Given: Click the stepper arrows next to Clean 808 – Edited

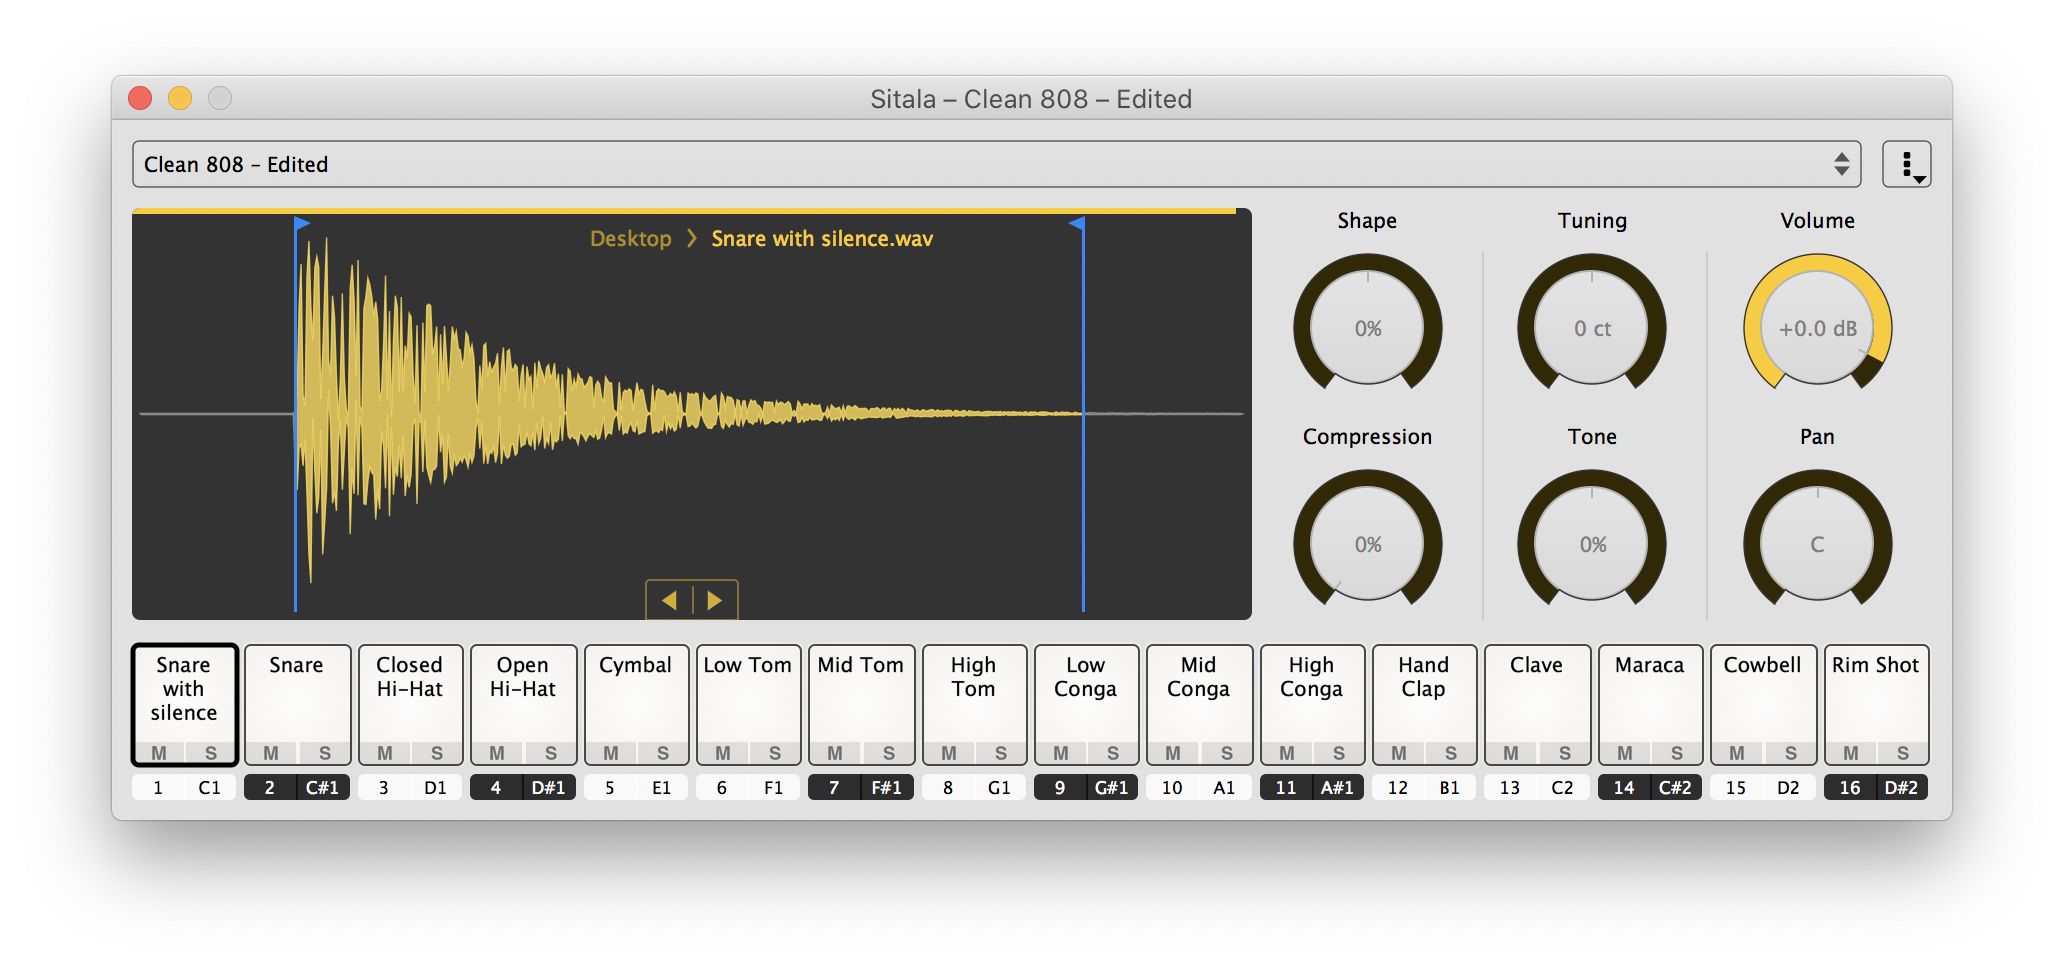Looking at the screenshot, I should (1845, 163).
